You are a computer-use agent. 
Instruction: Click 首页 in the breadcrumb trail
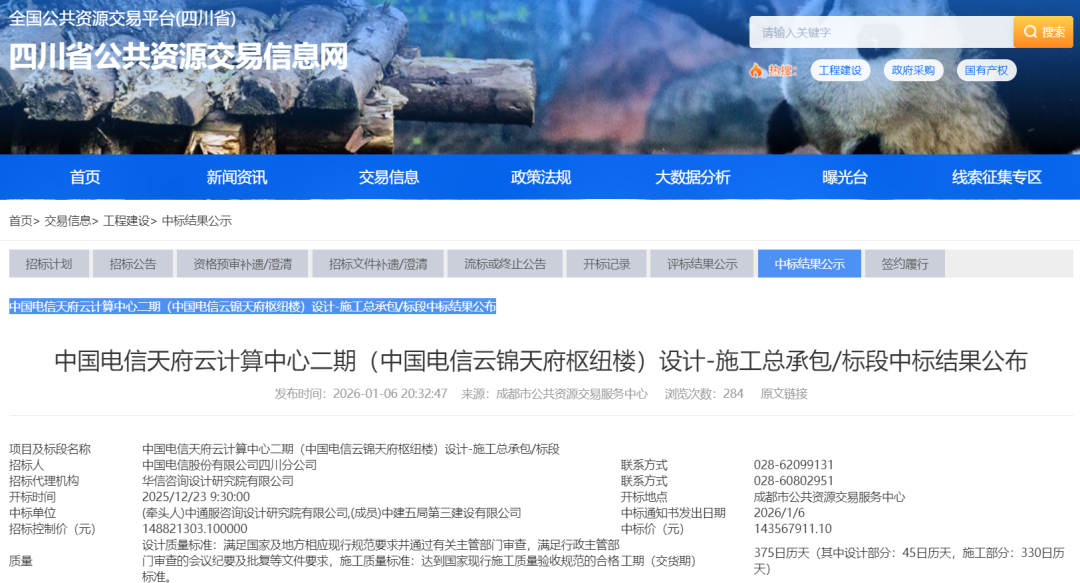21,221
